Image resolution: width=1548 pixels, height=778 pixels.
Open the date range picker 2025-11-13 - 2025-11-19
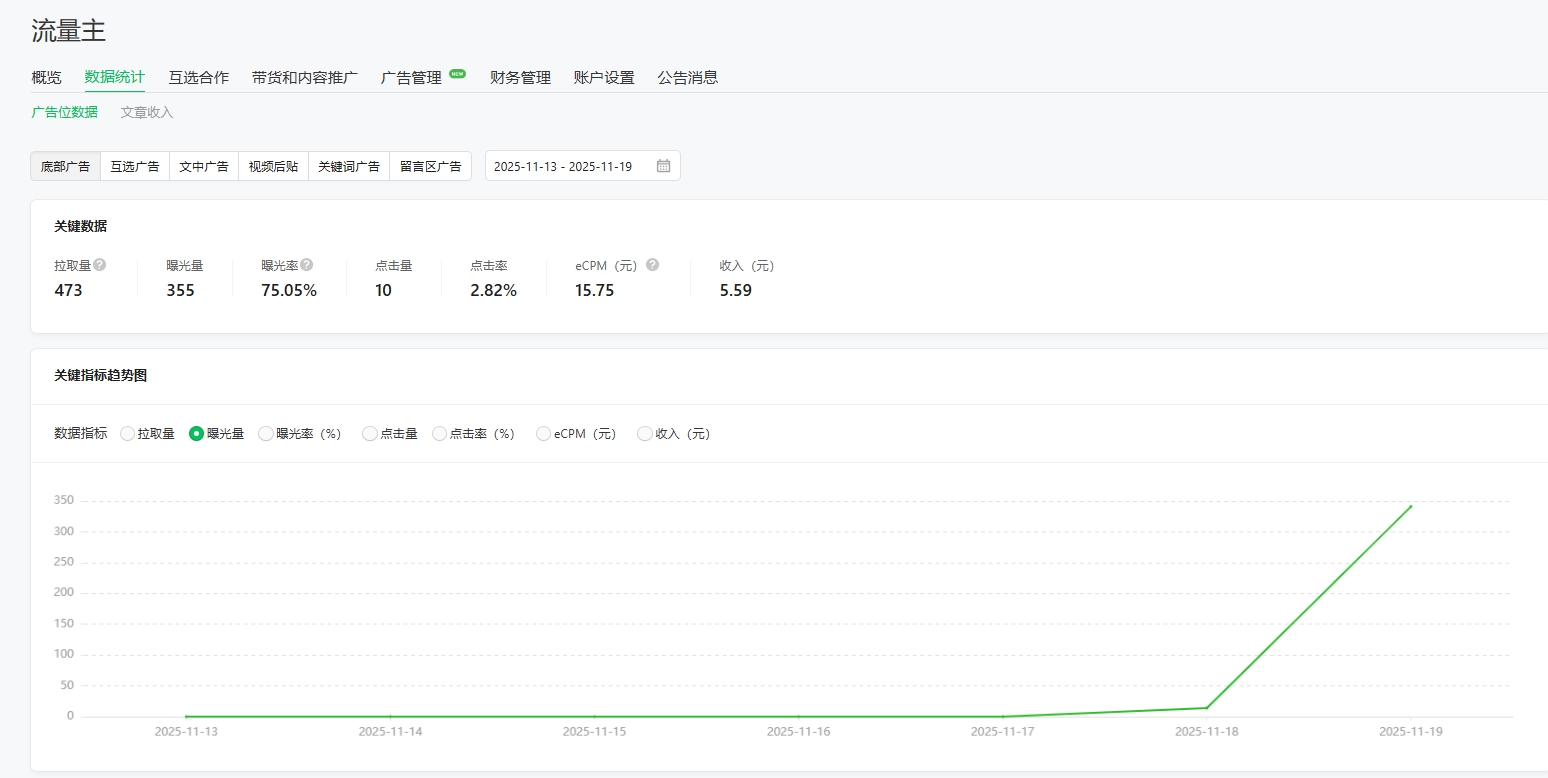[570, 166]
